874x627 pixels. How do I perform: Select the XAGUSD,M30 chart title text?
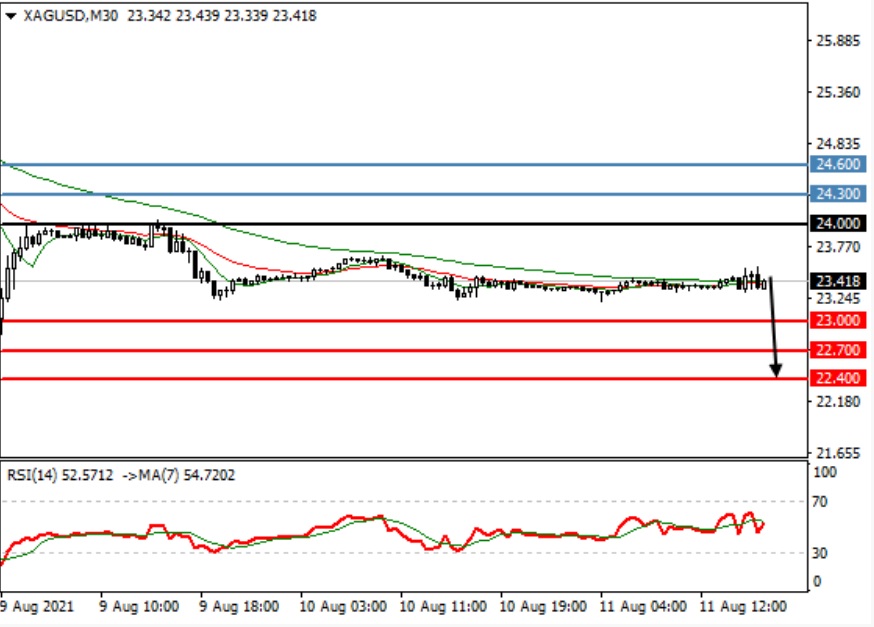coord(71,16)
